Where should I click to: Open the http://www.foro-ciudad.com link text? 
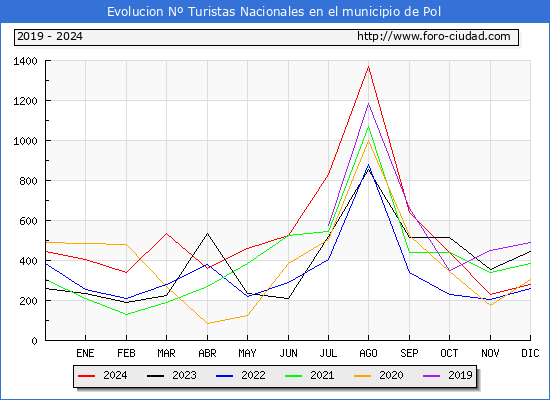click(x=434, y=36)
